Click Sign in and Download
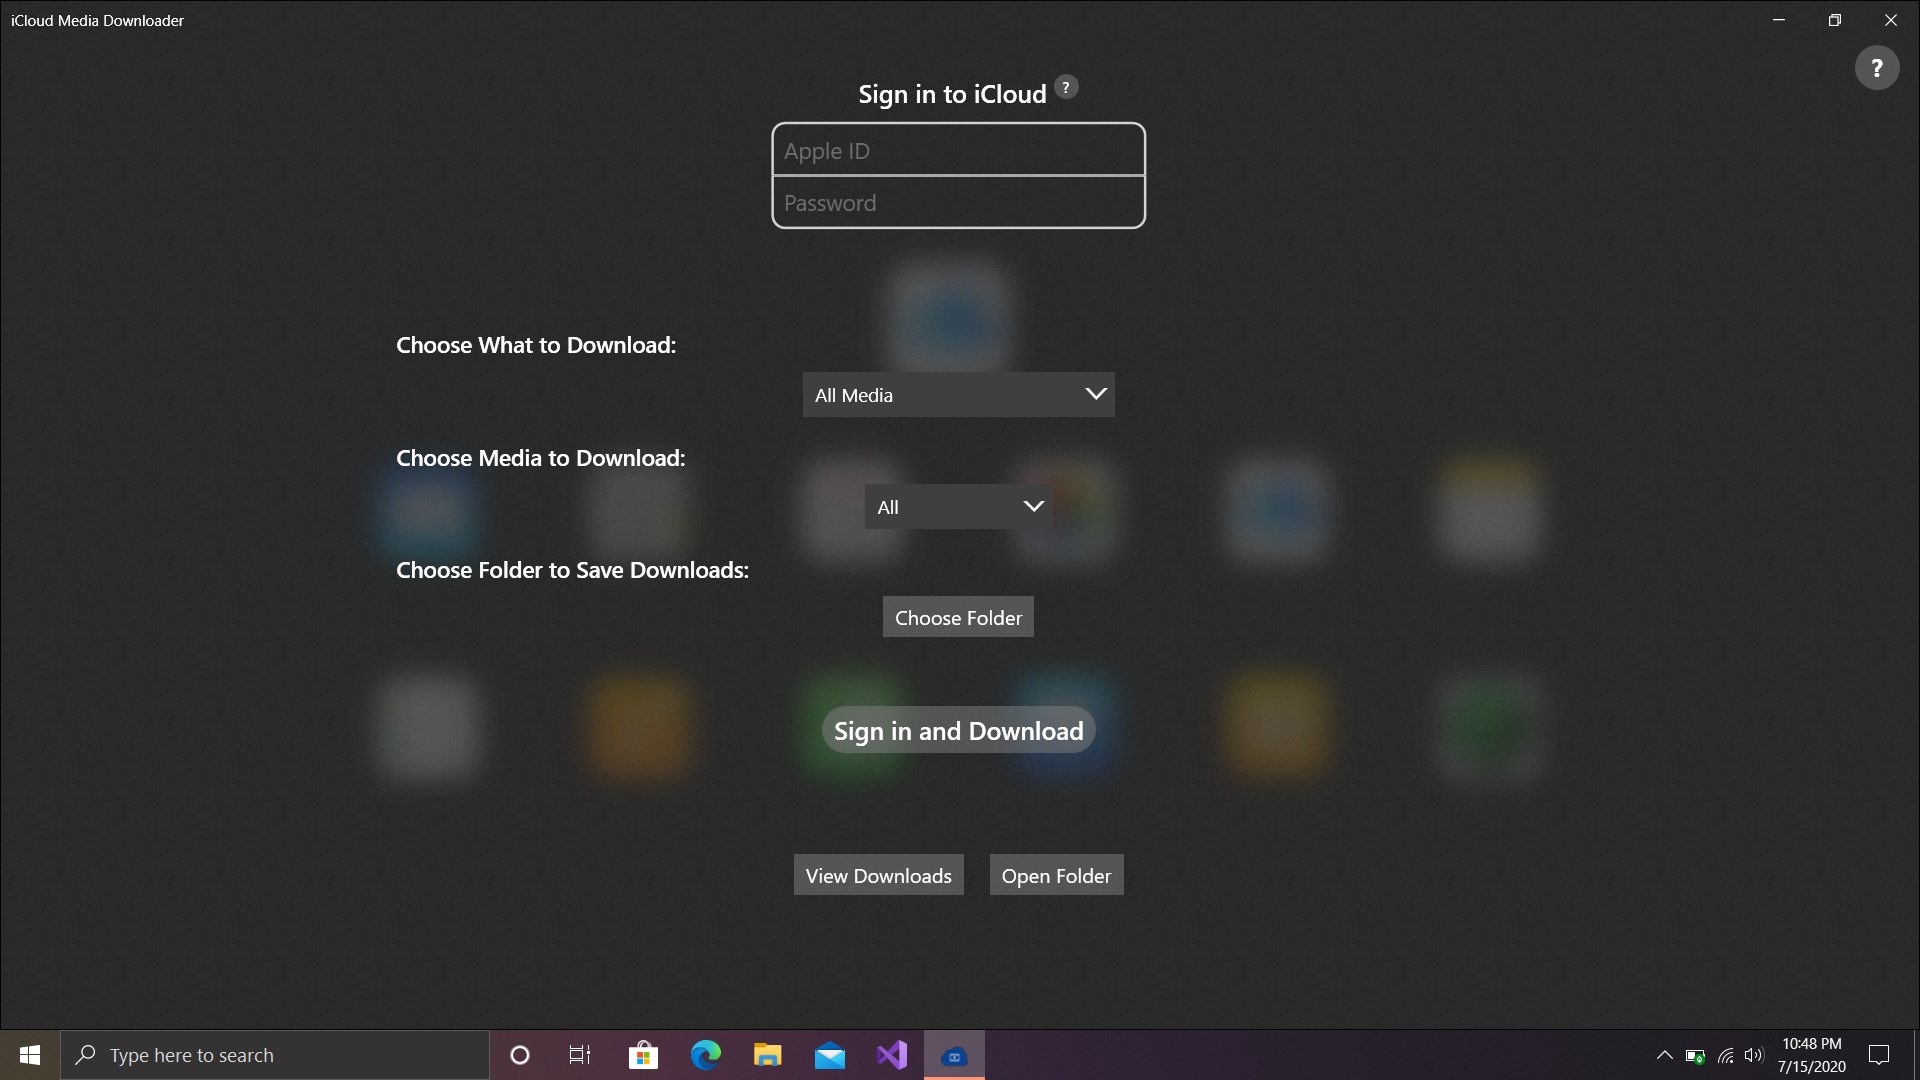The image size is (1920, 1080). point(958,731)
